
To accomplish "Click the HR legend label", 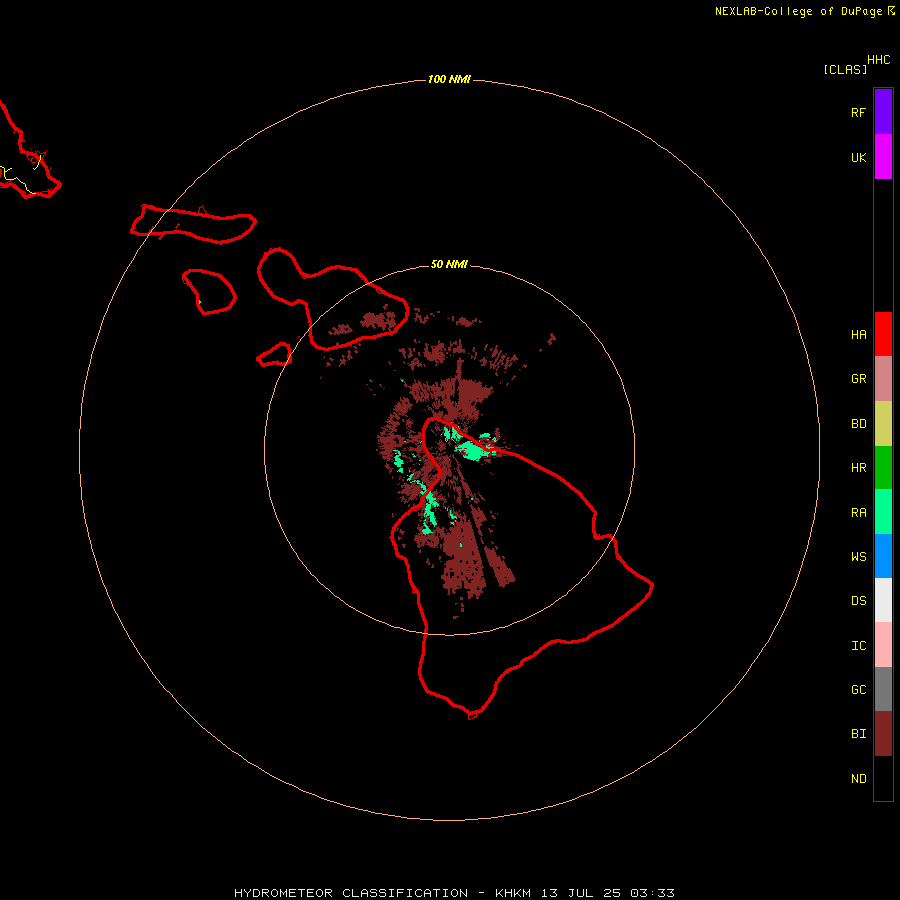I will 858,468.
